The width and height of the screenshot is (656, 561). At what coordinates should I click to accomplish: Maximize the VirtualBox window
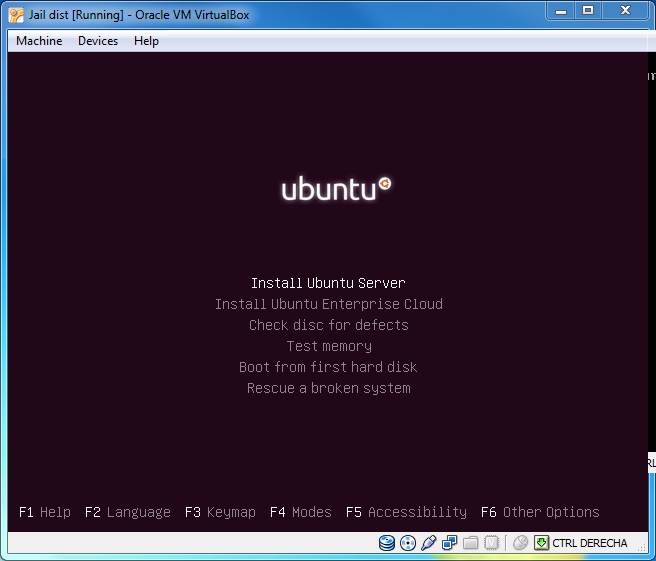[588, 11]
